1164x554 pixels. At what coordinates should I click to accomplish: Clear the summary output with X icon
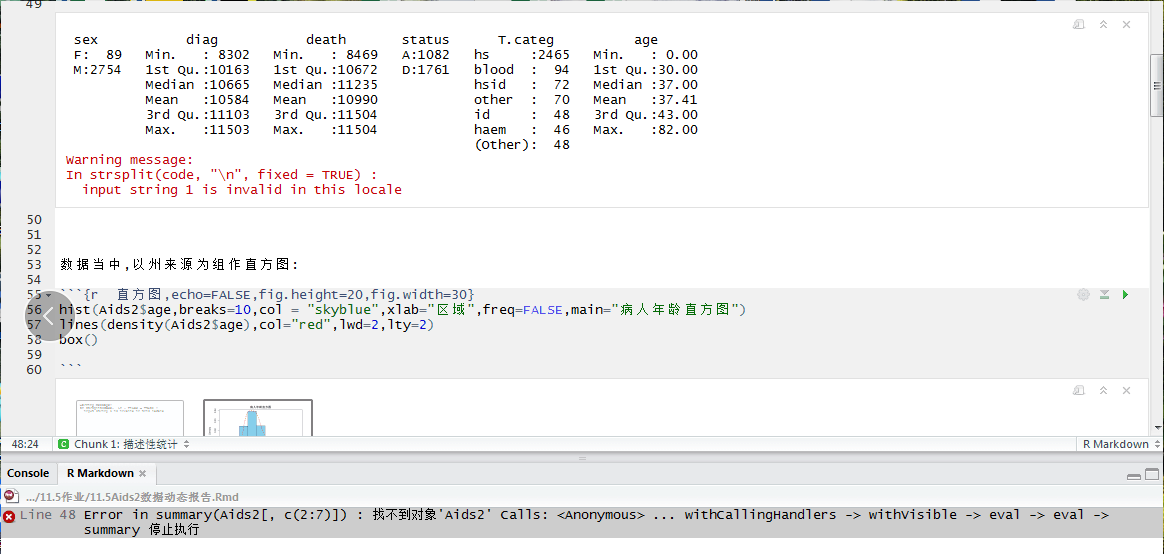(x=1126, y=25)
